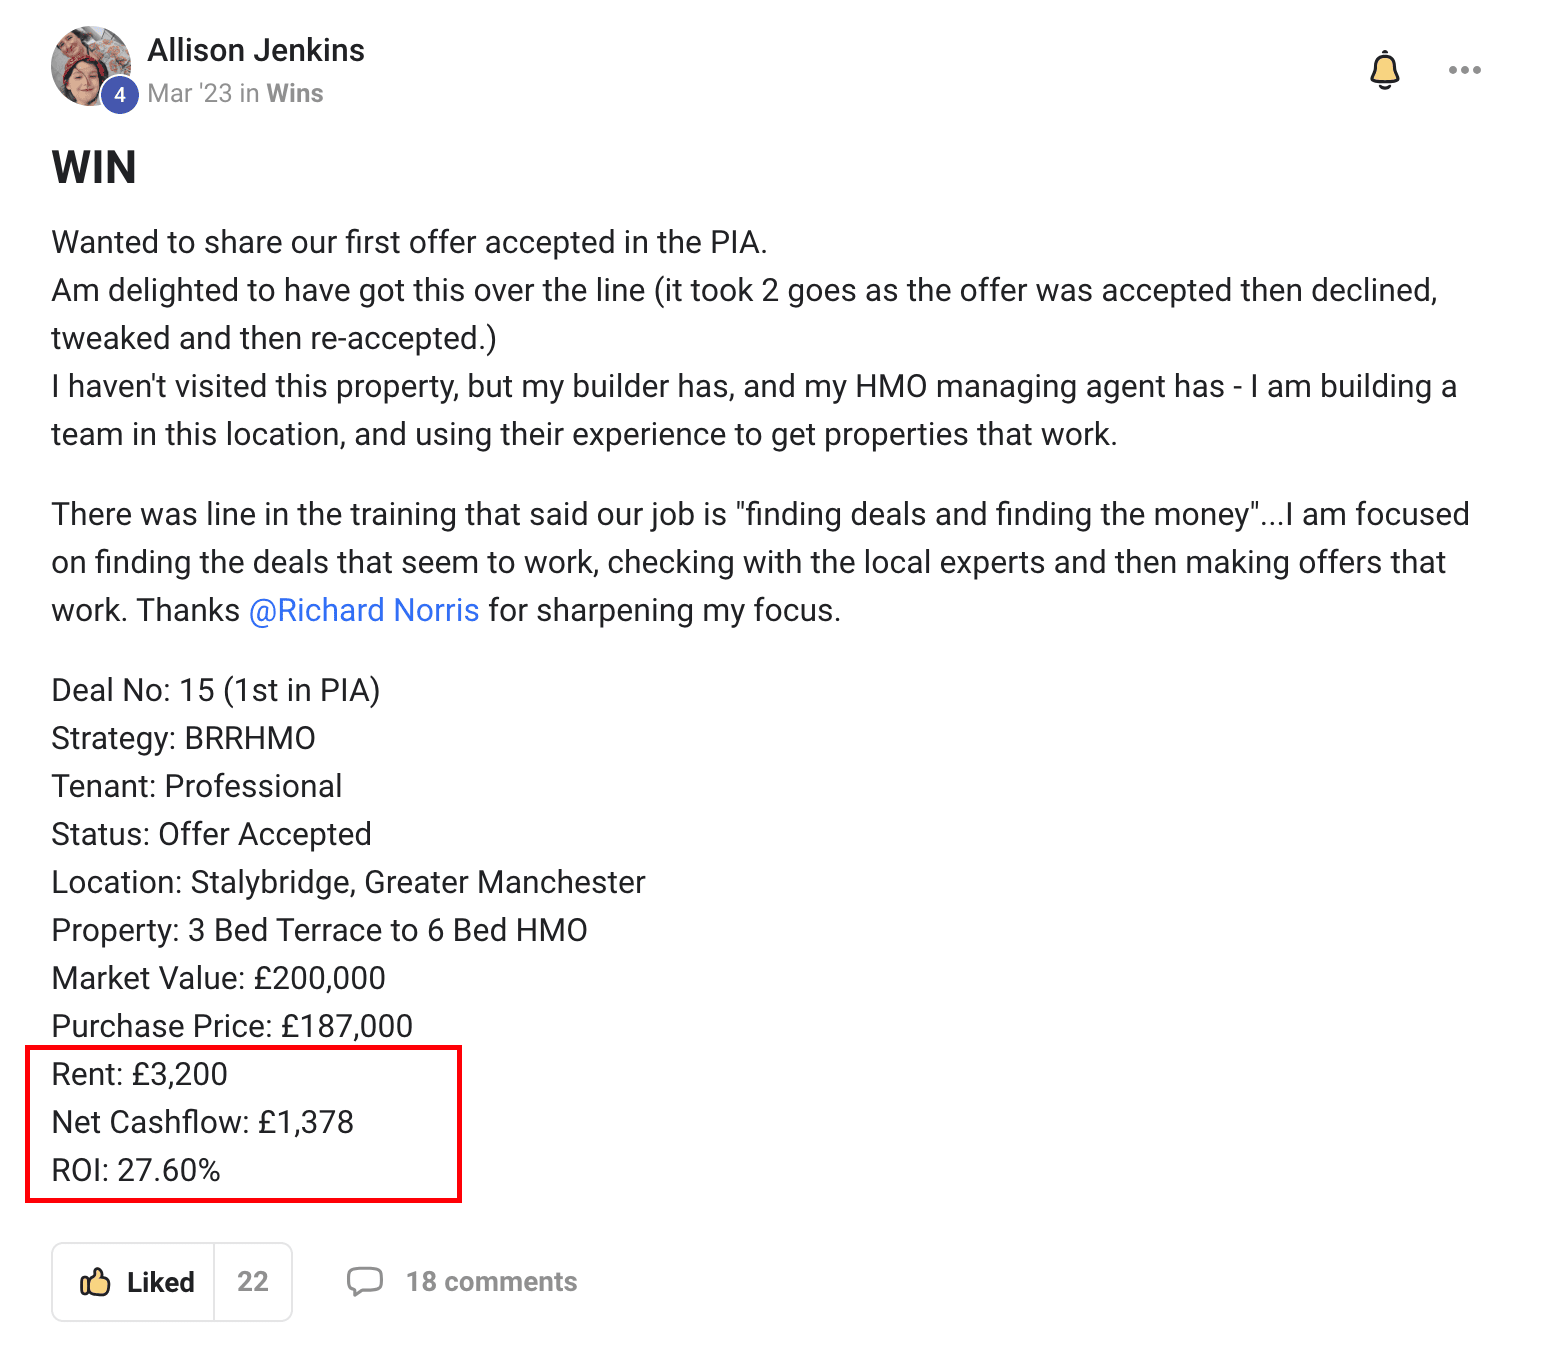Image resolution: width=1544 pixels, height=1346 pixels.
Task: Open the three-dot post options menu
Action: 1464,70
